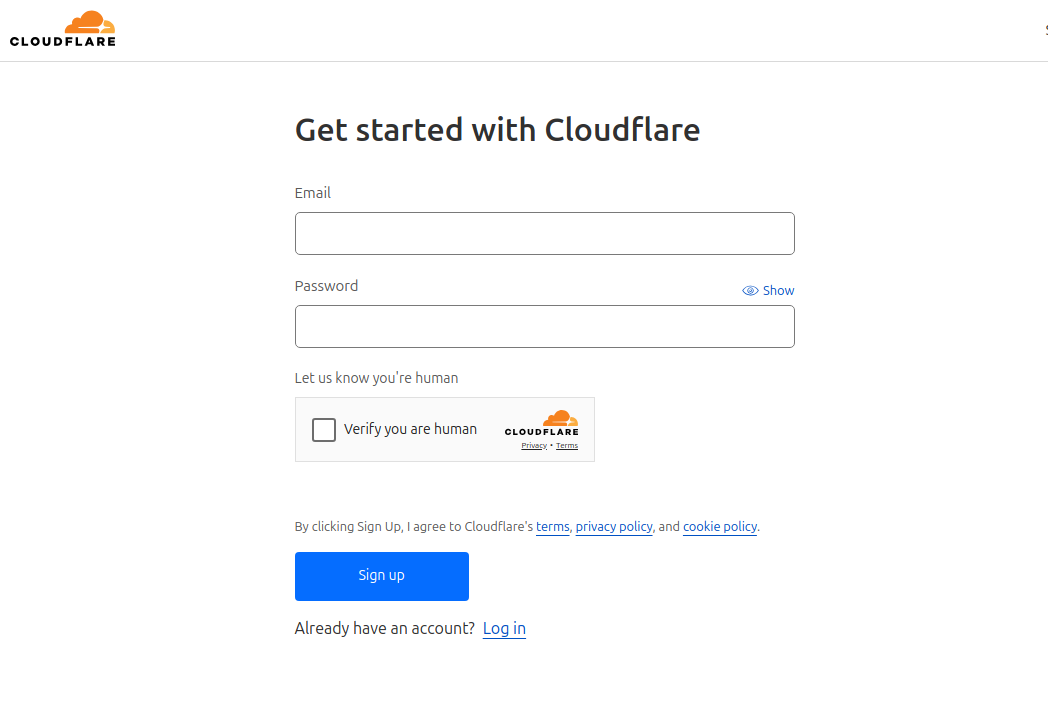Viewport: 1048px width, 701px height.
Task: Click the Already have an account? text
Action: (385, 629)
